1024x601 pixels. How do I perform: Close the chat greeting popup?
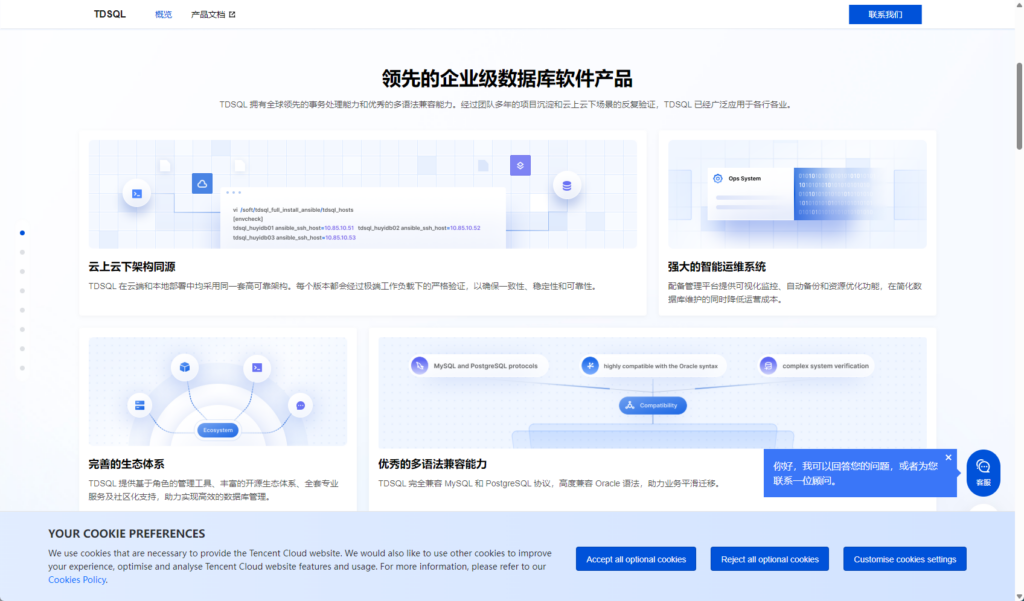[949, 457]
